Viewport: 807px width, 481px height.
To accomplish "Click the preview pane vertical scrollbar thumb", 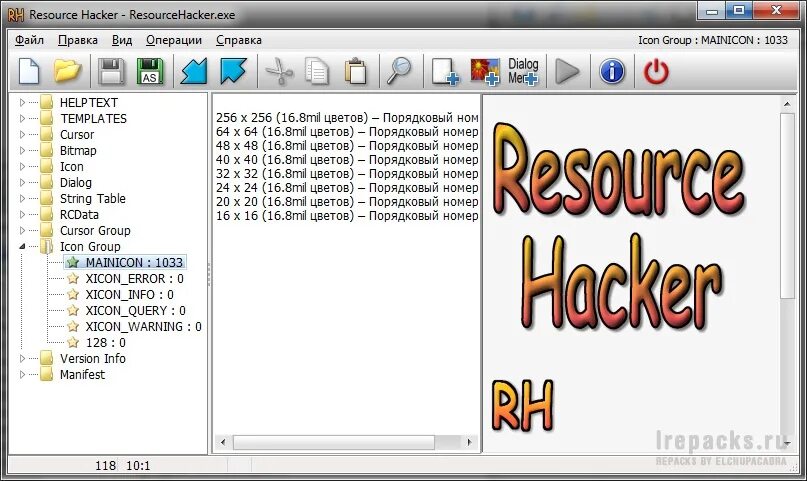I will pos(787,205).
